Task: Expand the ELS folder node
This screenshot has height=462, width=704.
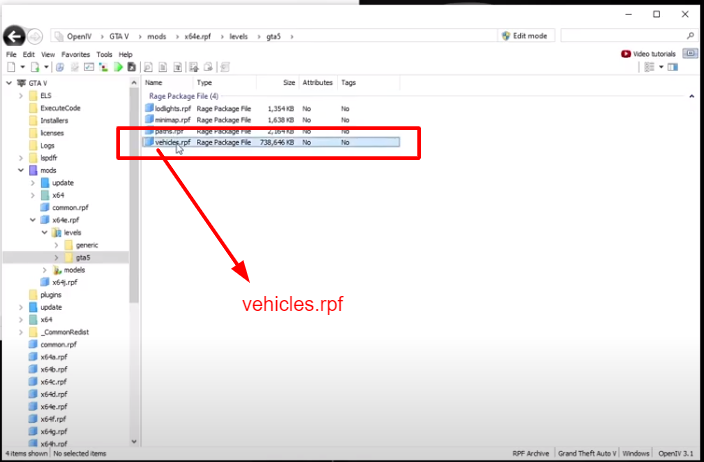Action: pyautogui.click(x=21, y=96)
